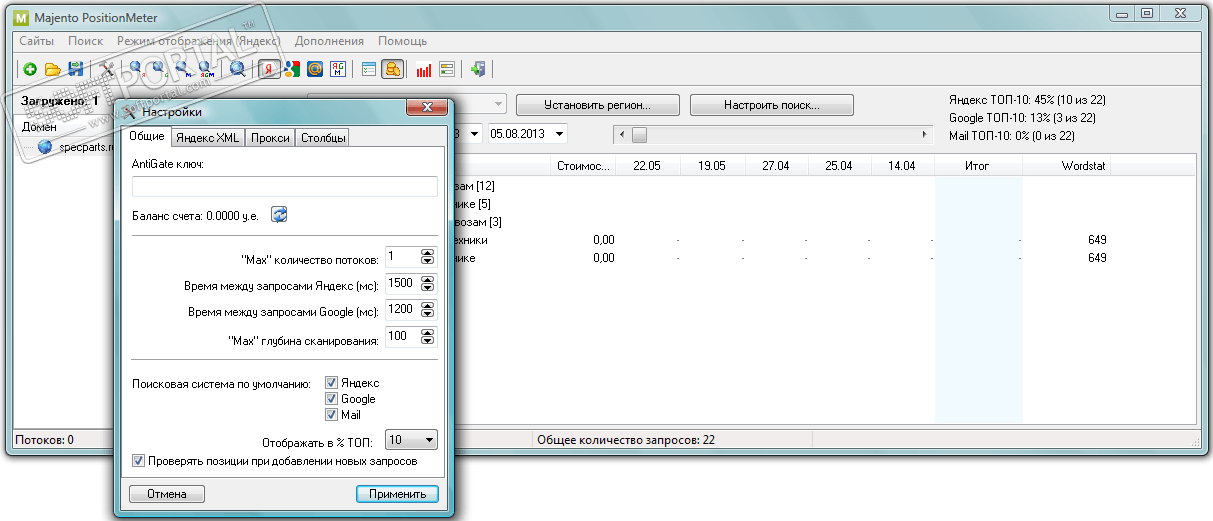Open project with the yellow folder icon
1213x521 pixels.
(x=53, y=69)
